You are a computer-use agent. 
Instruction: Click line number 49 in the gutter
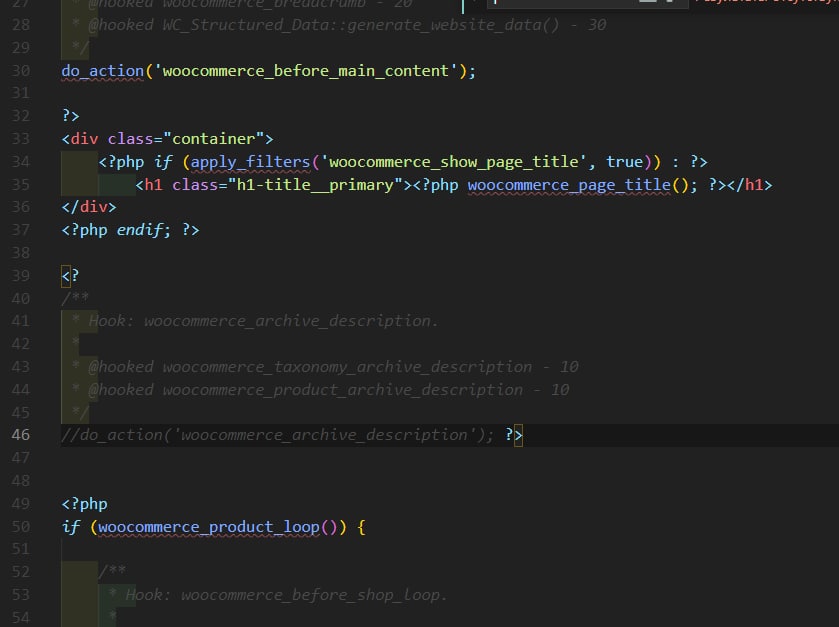click(x=21, y=504)
